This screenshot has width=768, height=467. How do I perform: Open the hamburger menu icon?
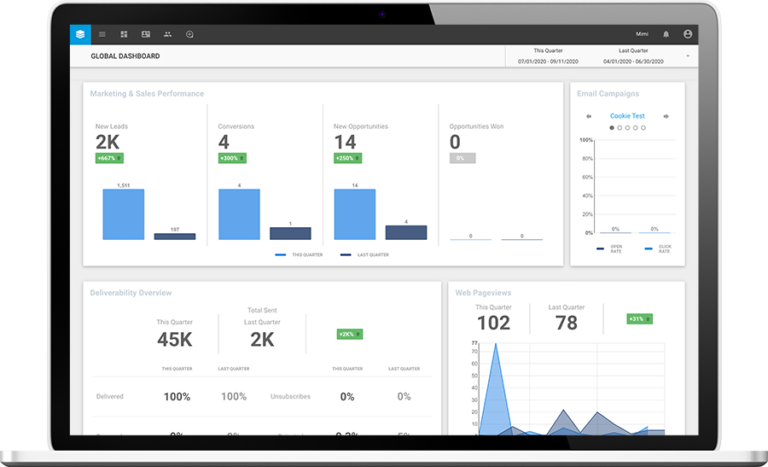(102, 34)
